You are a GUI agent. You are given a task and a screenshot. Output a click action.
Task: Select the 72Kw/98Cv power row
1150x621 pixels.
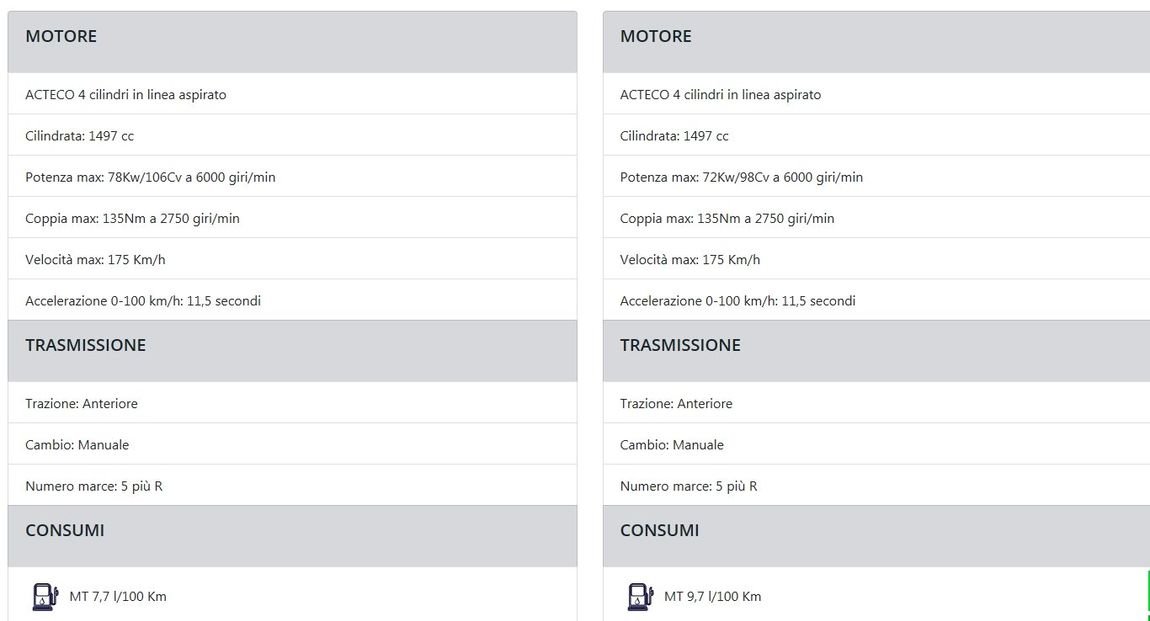pyautogui.click(x=876, y=177)
